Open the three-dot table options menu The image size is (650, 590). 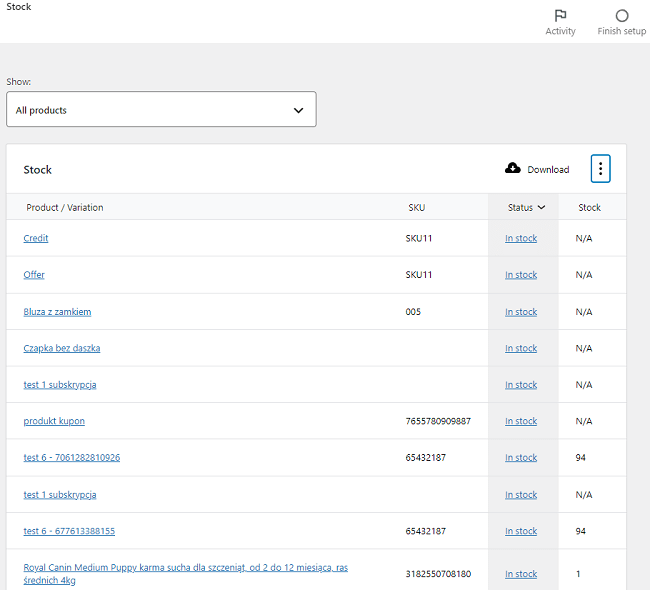pyautogui.click(x=600, y=168)
